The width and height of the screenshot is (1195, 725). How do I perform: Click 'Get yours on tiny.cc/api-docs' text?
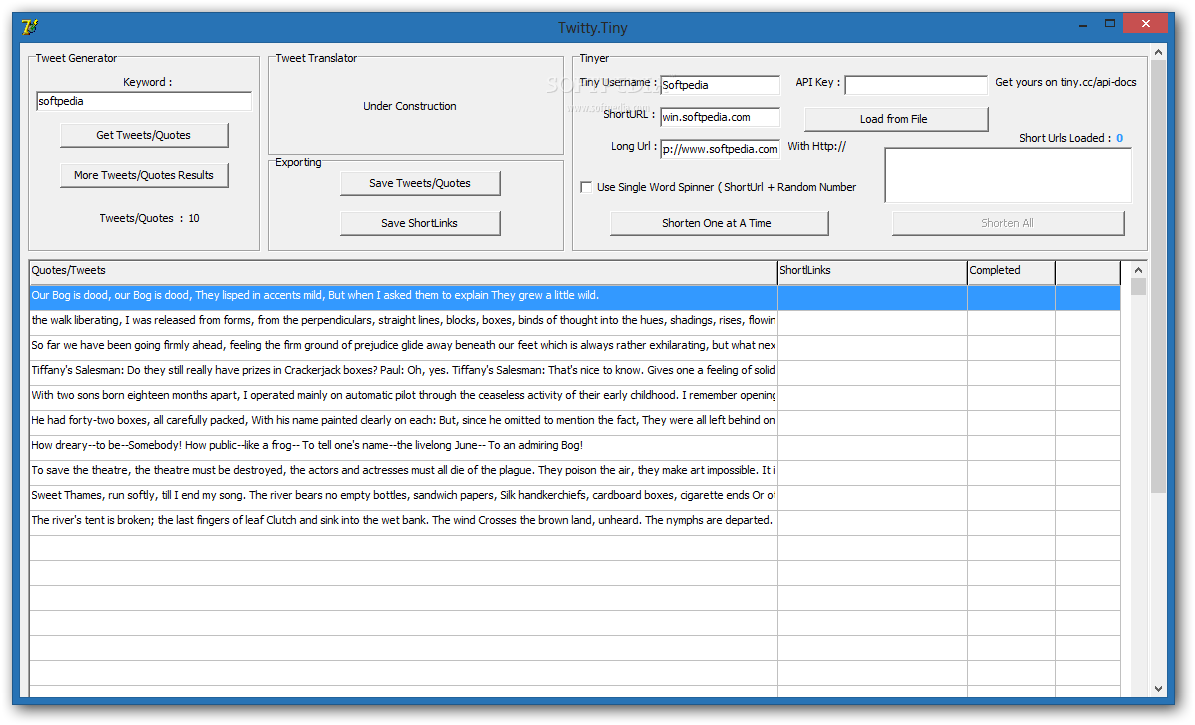1065,82
